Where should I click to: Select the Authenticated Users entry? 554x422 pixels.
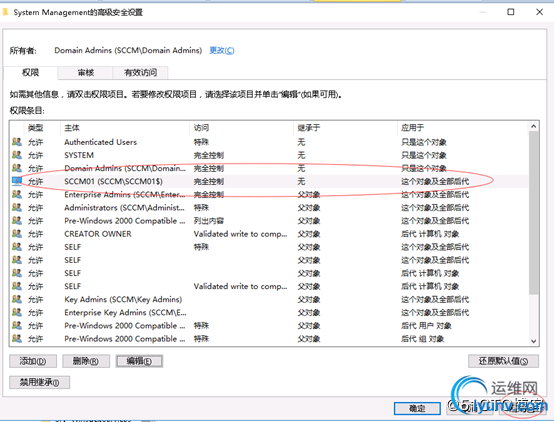(270, 142)
